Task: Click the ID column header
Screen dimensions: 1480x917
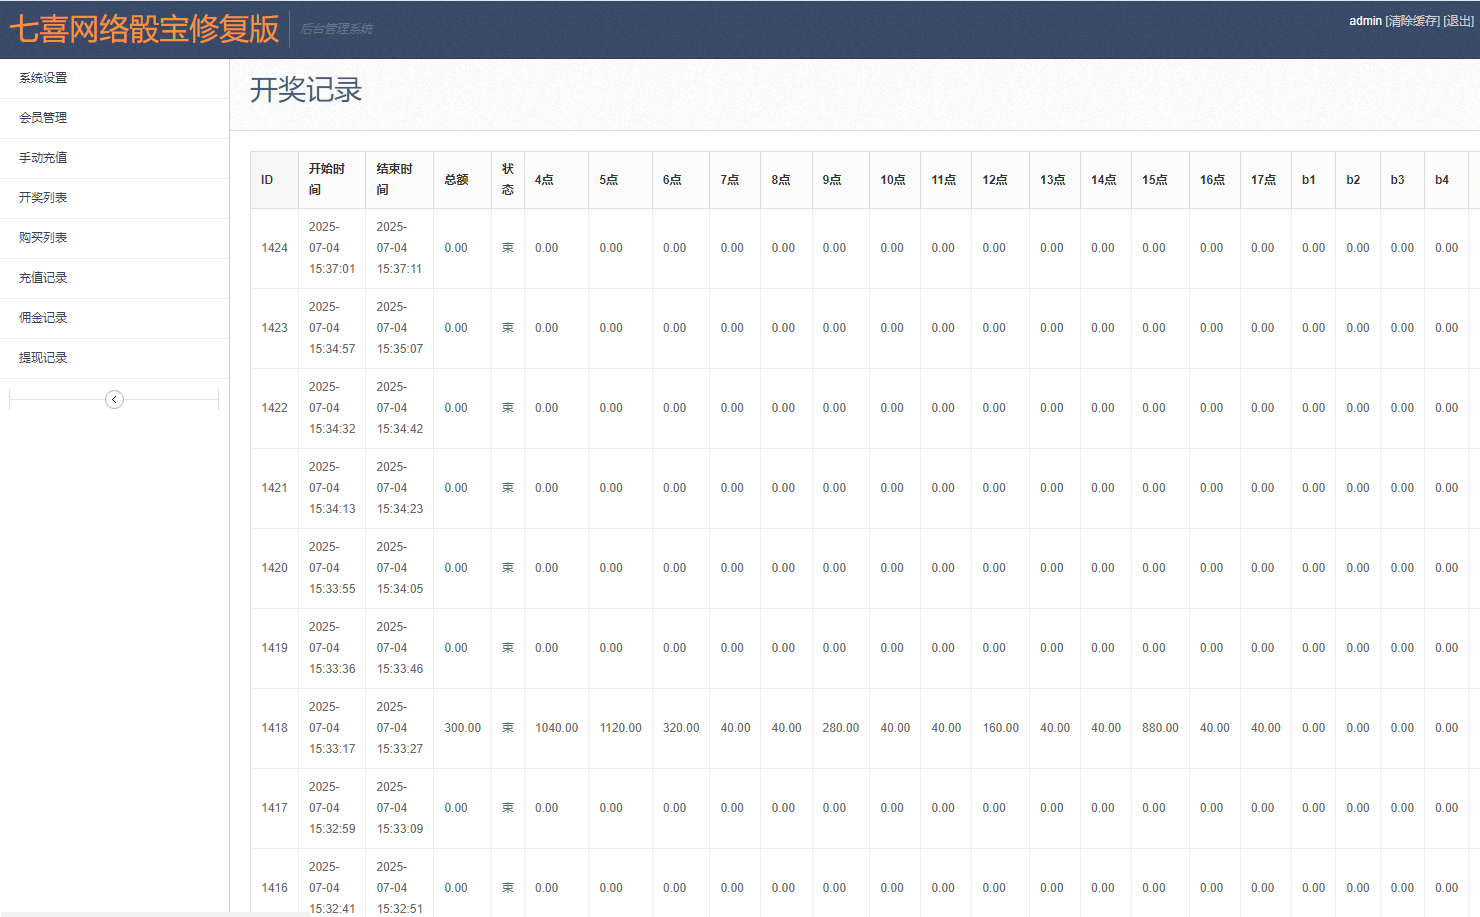Action: 266,179
